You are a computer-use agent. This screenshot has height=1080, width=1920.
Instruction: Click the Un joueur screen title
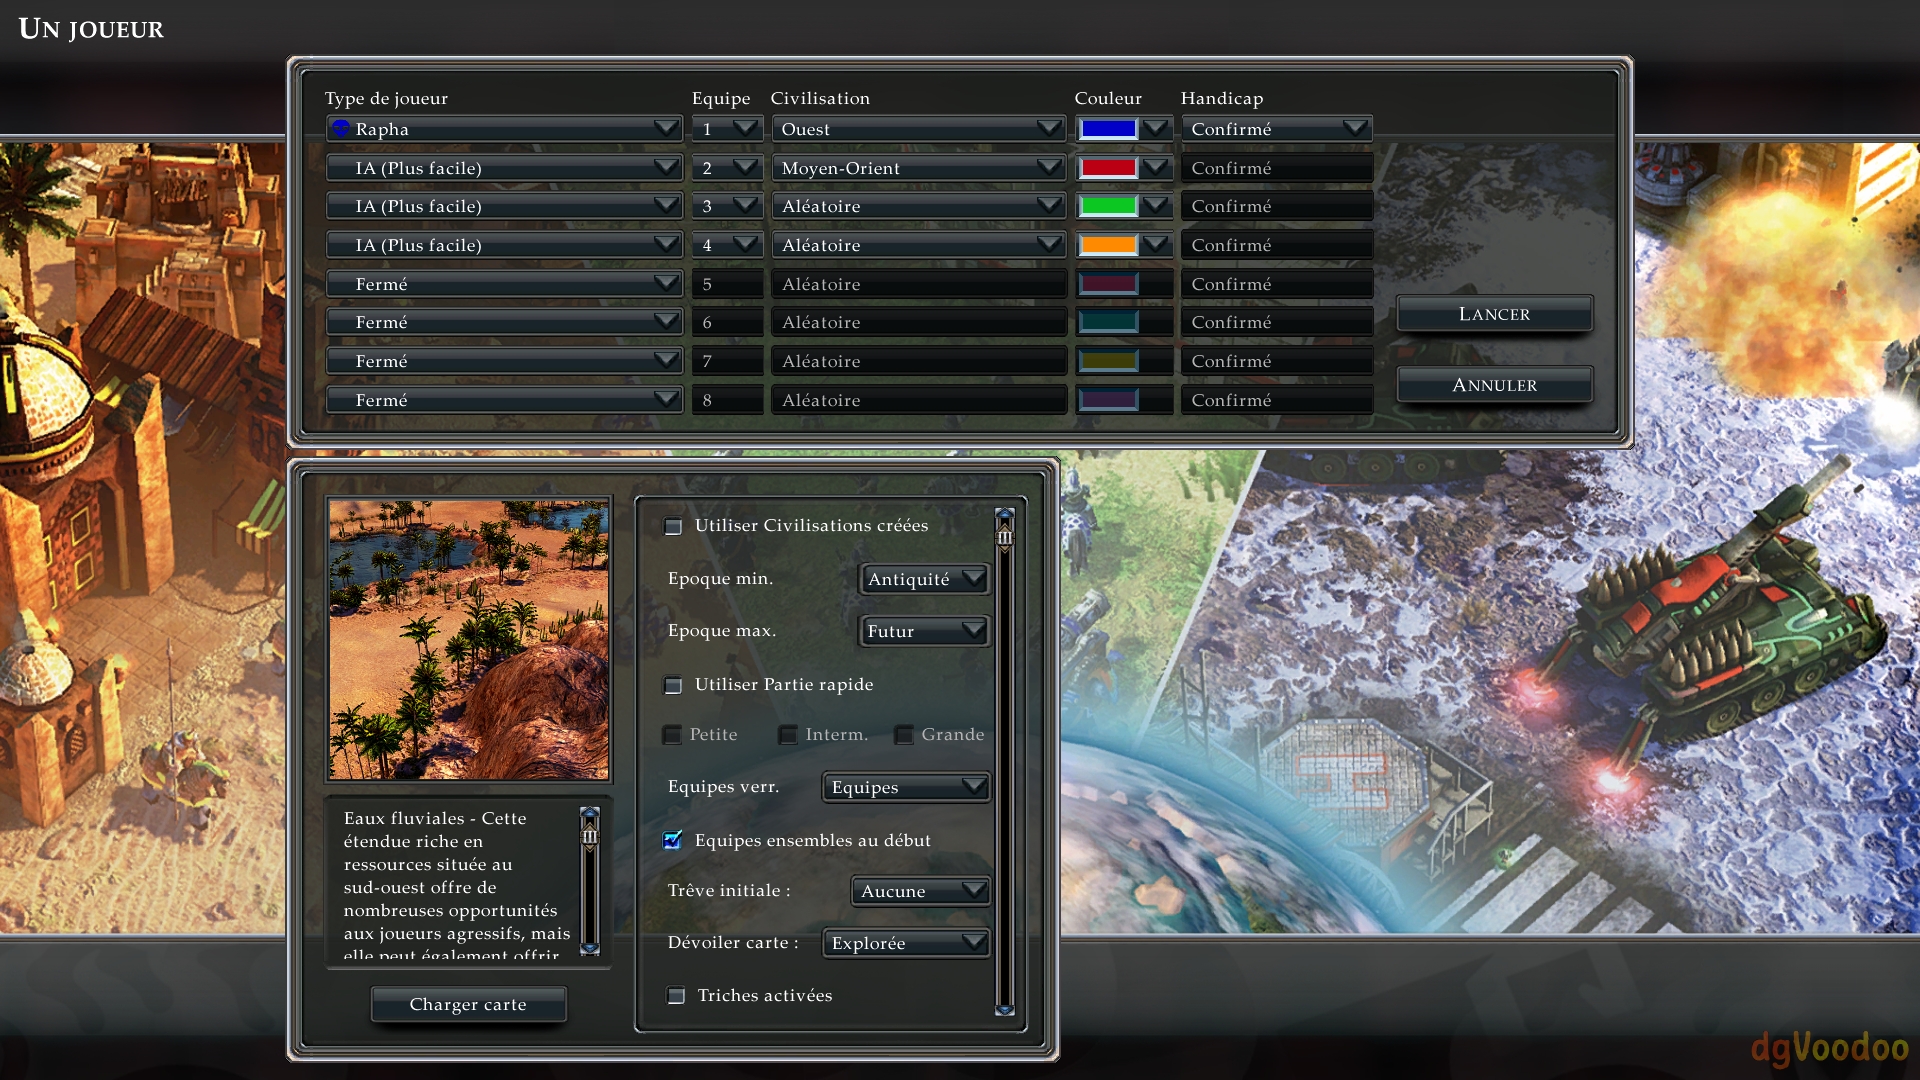click(91, 29)
